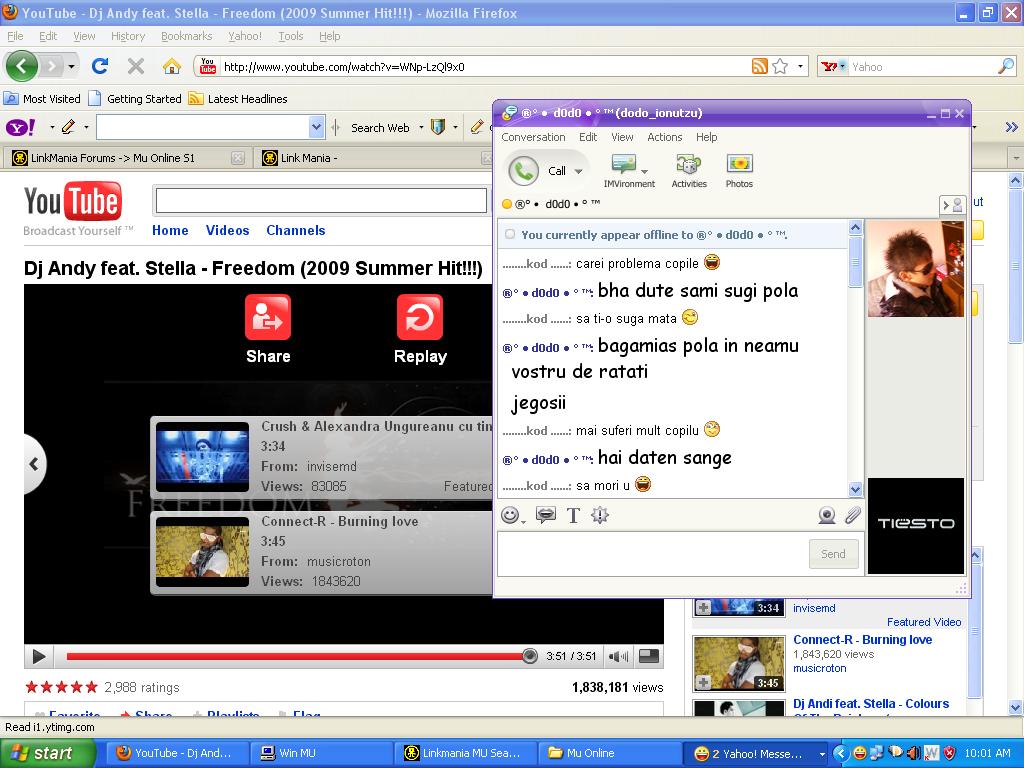Start a voice Call with d0d0
This screenshot has height=768, width=1024.
click(x=538, y=171)
